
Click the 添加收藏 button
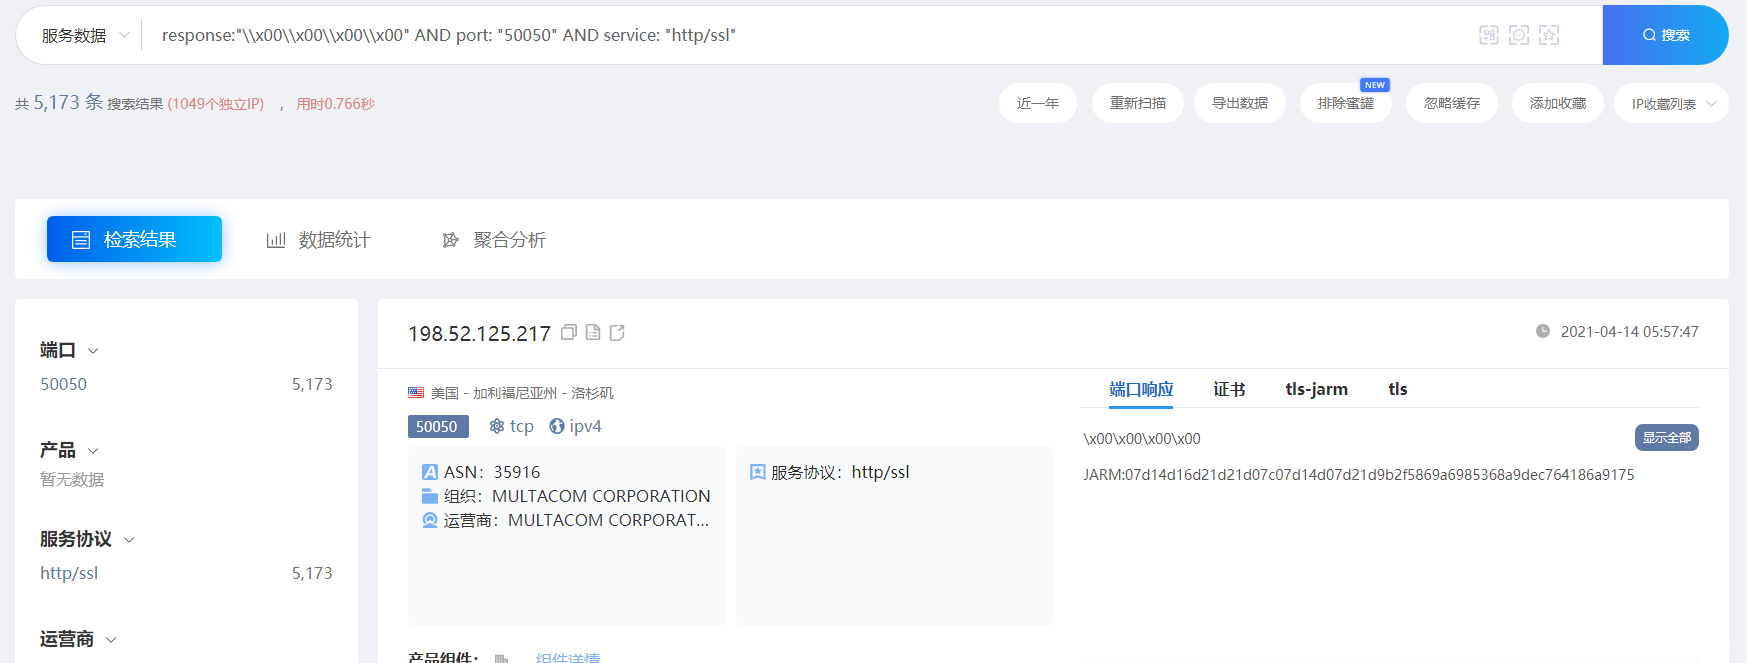pyautogui.click(x=1557, y=103)
